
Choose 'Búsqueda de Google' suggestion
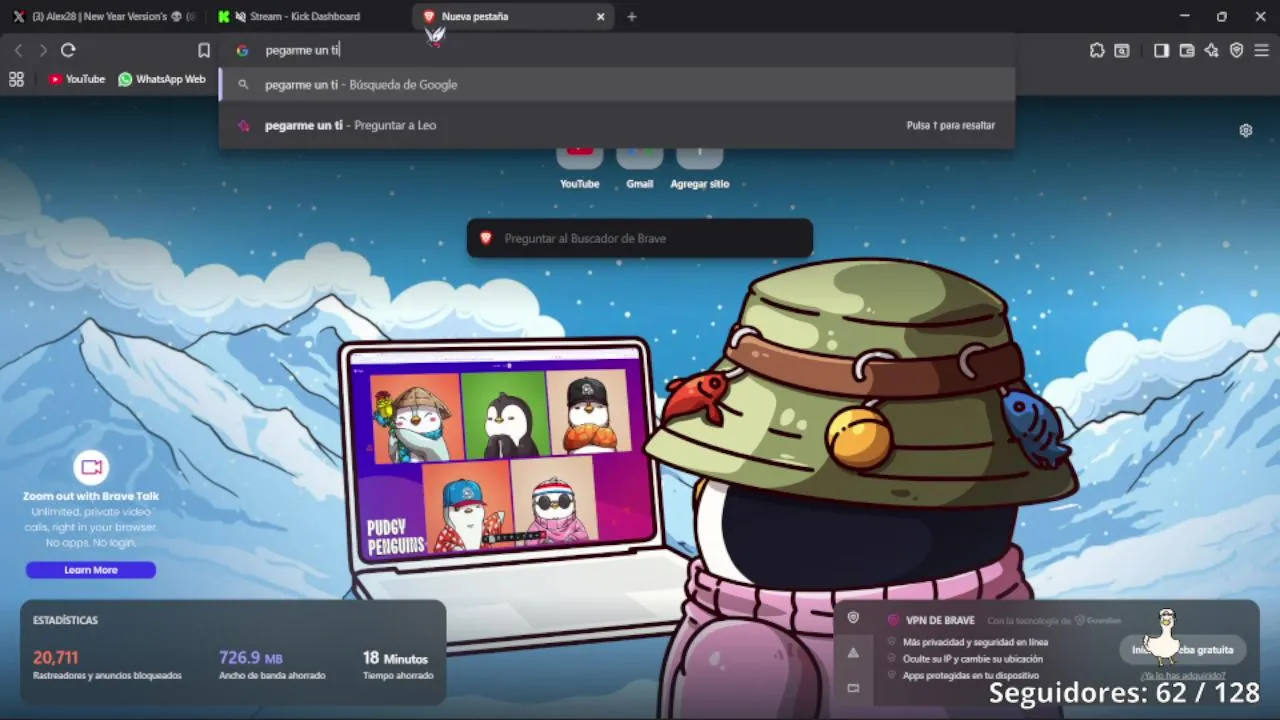coord(617,85)
